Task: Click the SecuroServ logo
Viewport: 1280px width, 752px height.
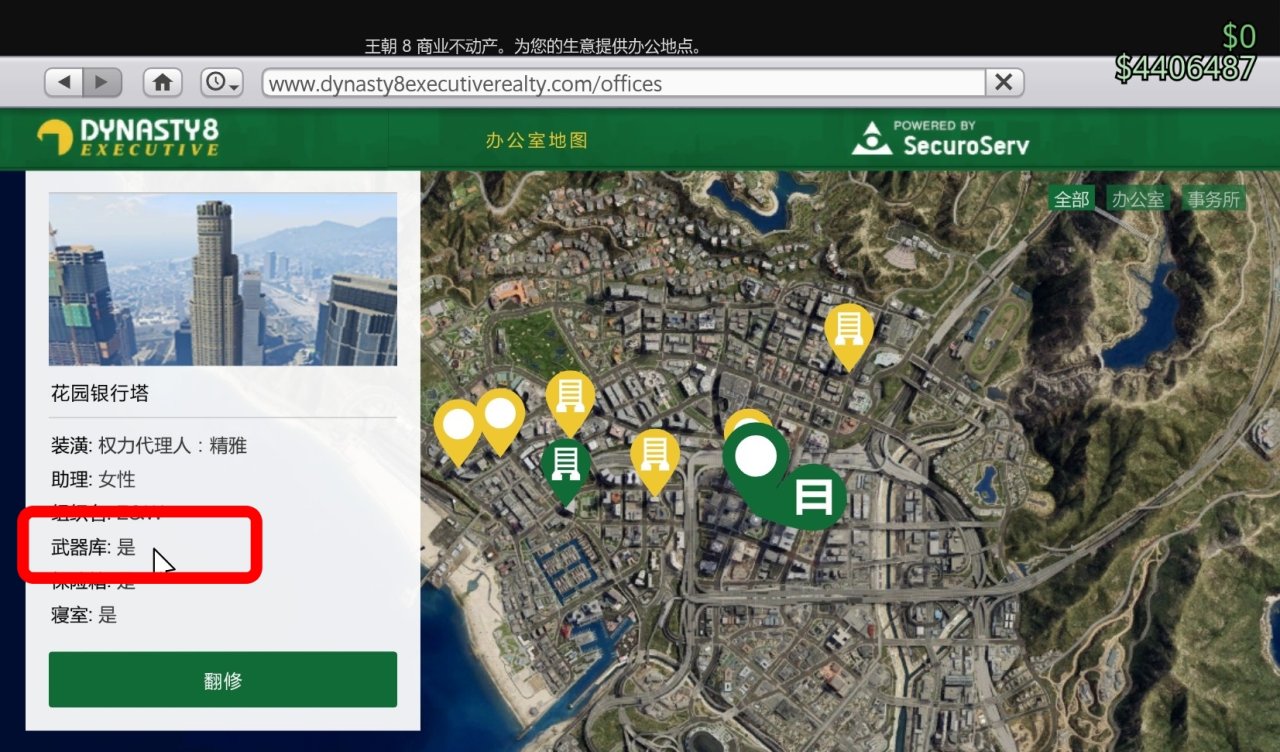Action: [x=940, y=139]
